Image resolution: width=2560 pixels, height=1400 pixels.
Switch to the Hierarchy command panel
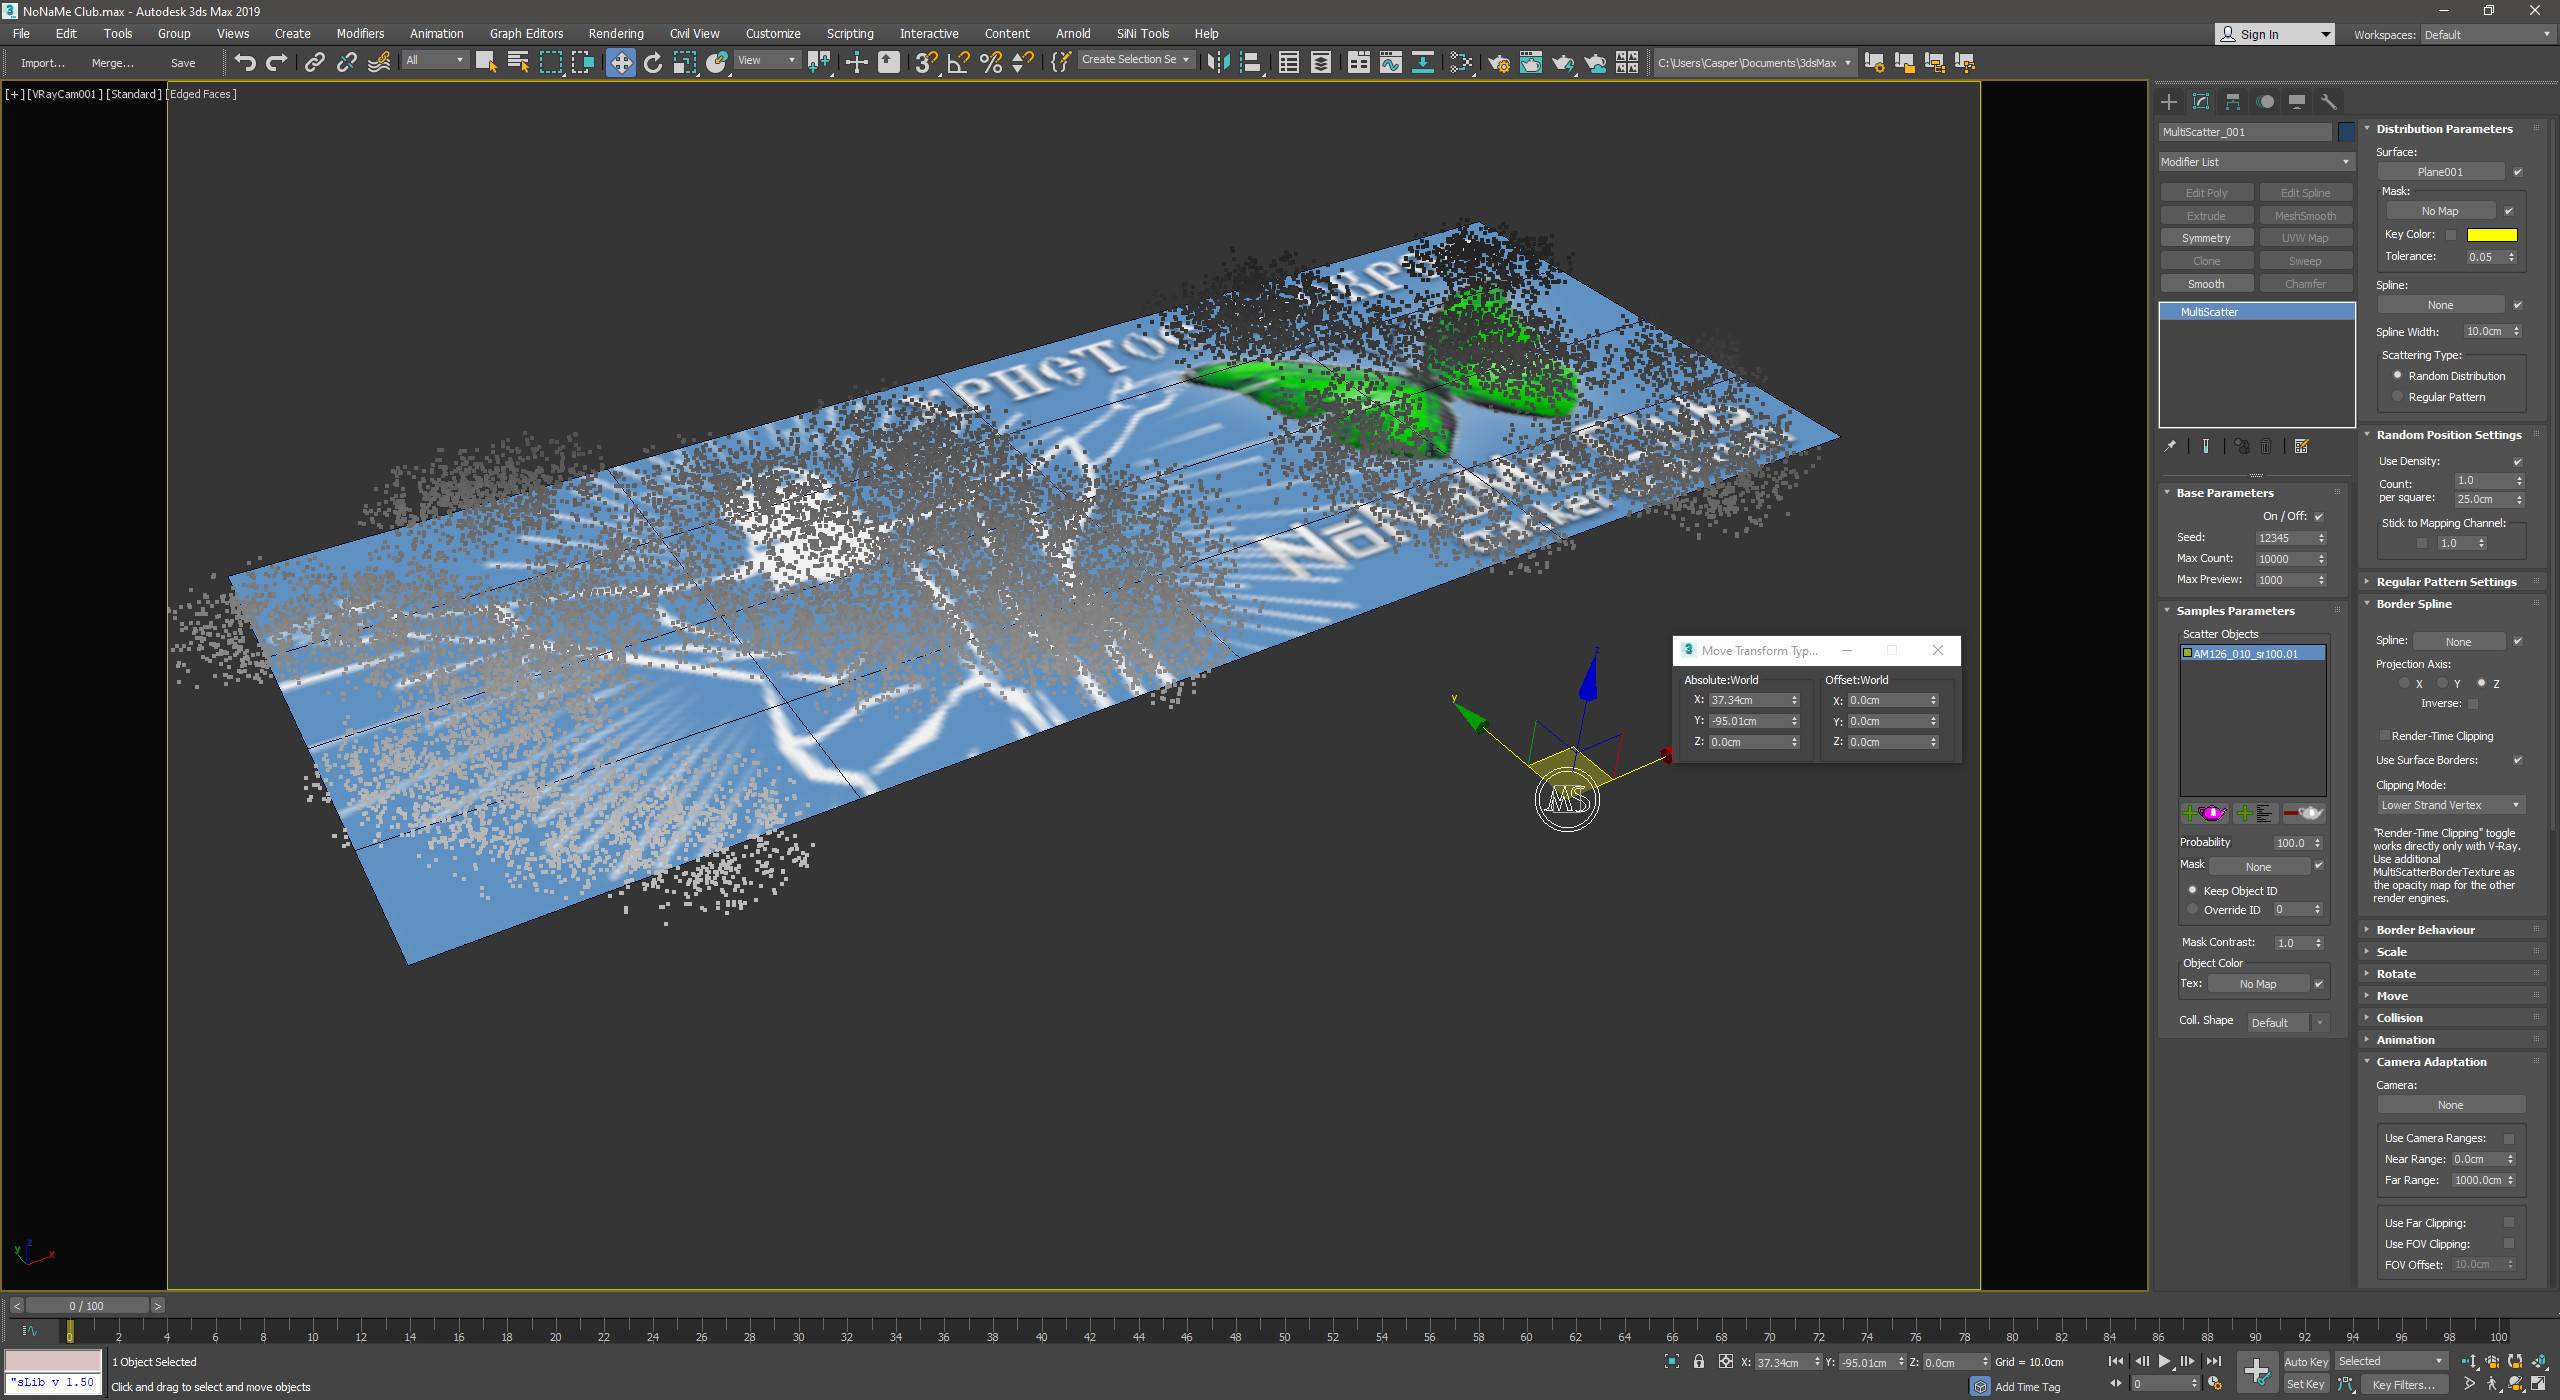click(2233, 101)
